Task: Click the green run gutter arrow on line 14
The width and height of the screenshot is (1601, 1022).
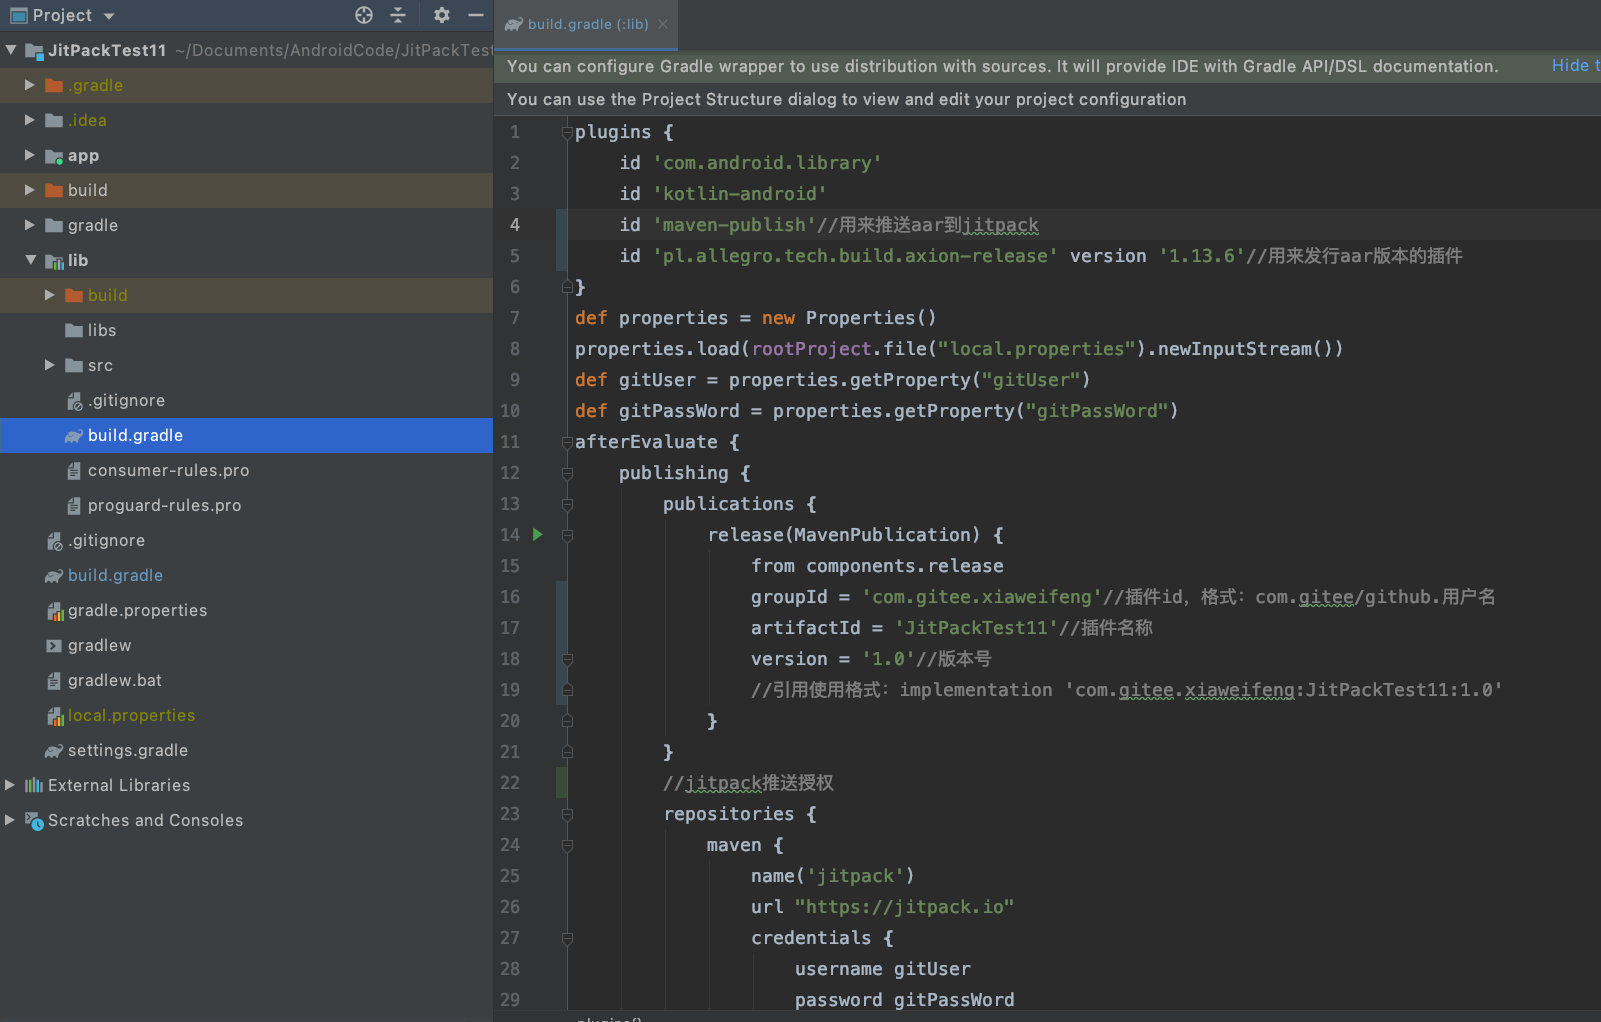Action: pos(538,534)
